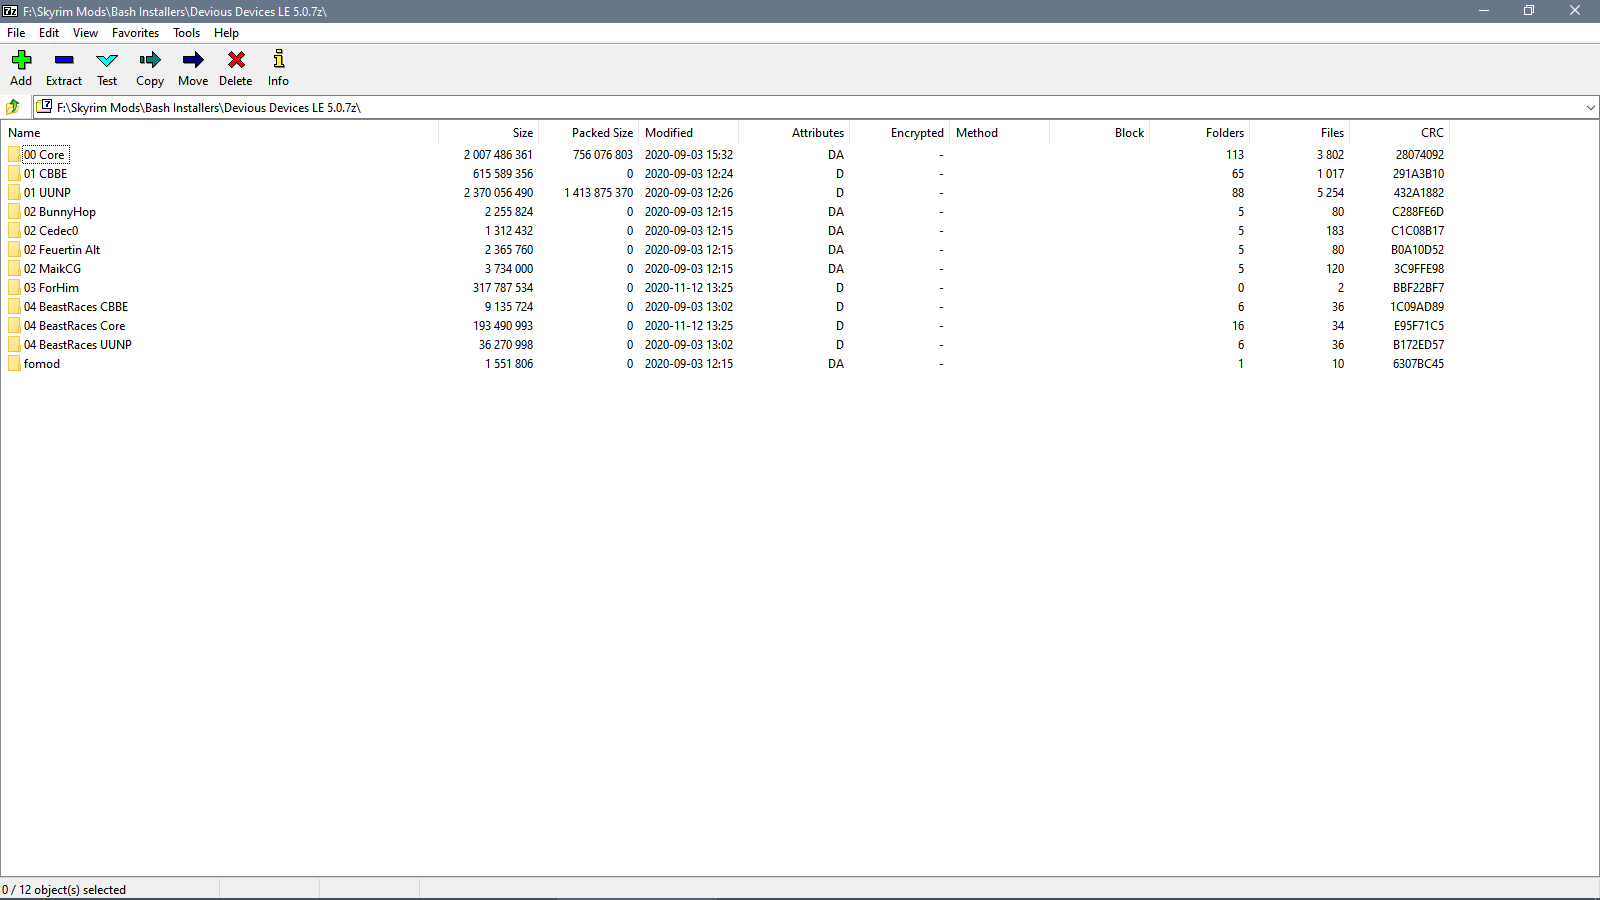Click the Add toolbar icon
1600x900 pixels.
click(x=21, y=60)
